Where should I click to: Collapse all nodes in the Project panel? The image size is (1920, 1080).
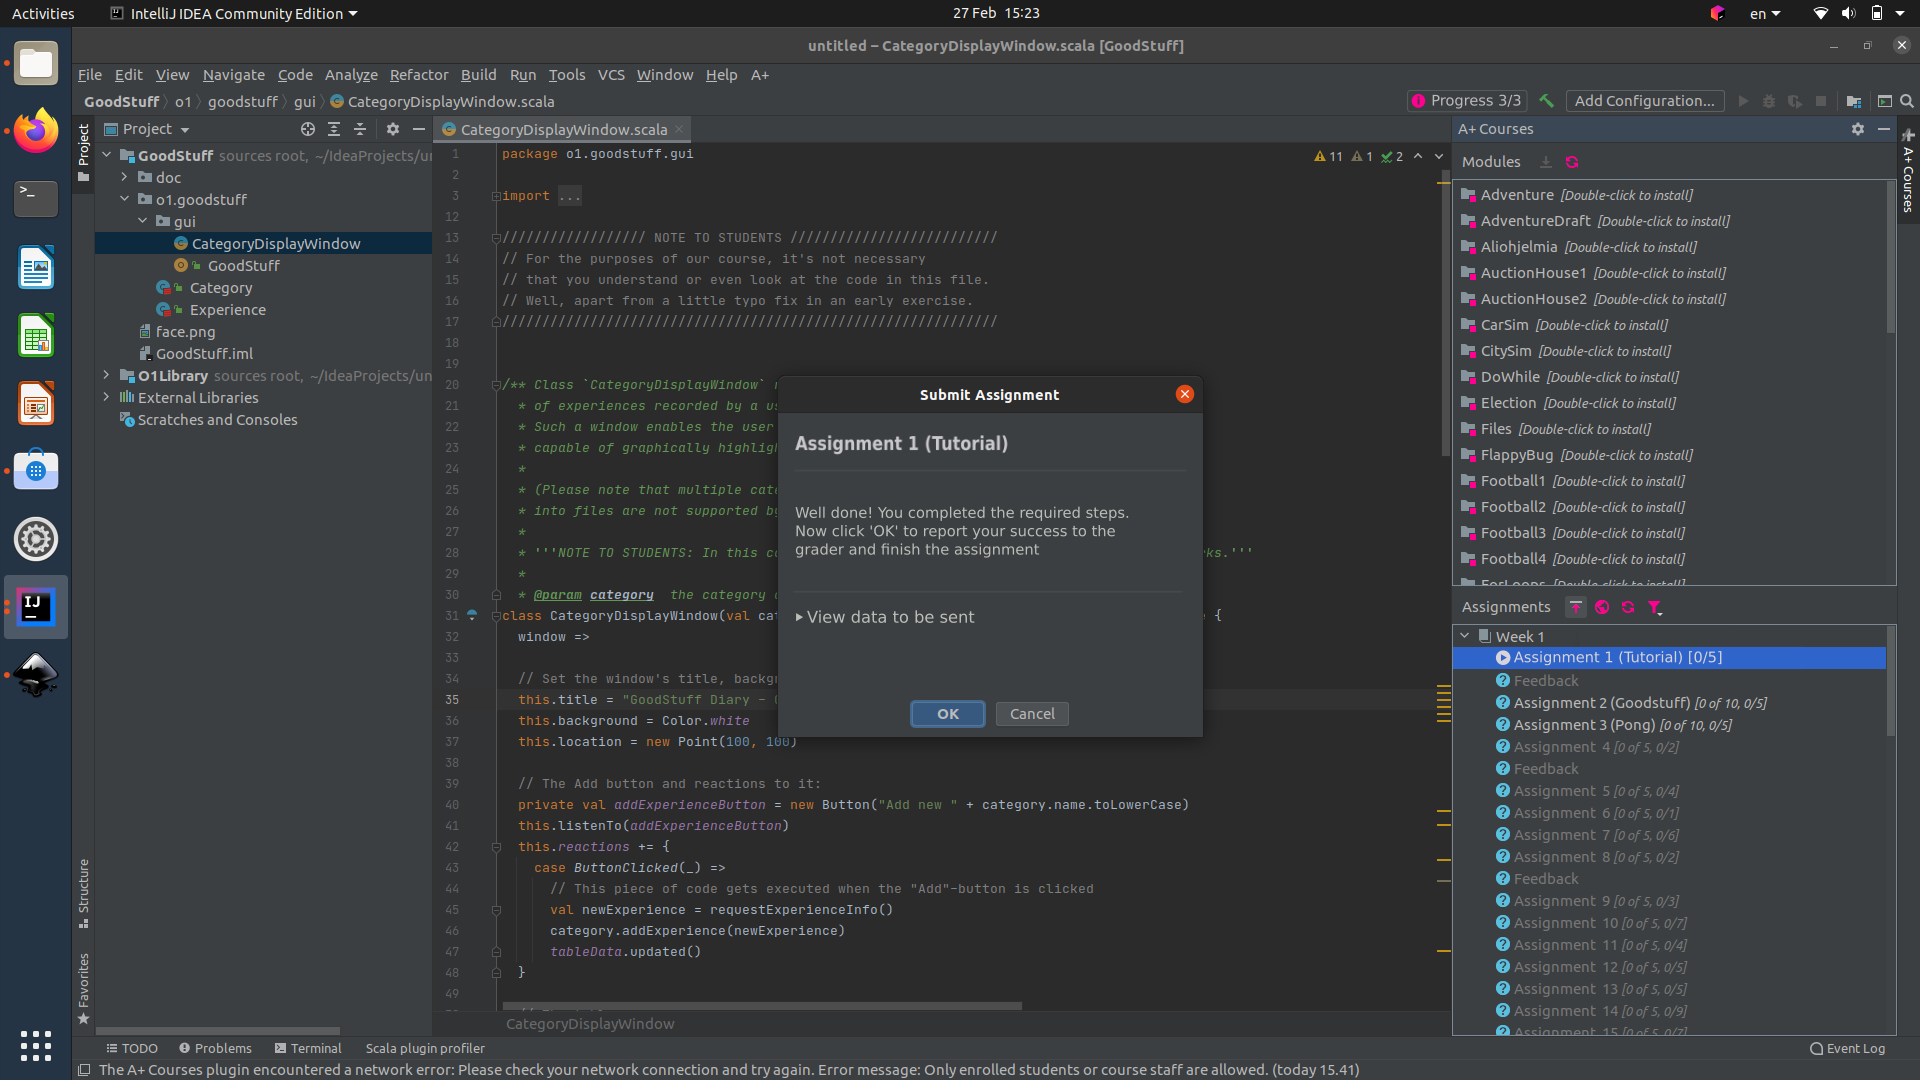360,129
